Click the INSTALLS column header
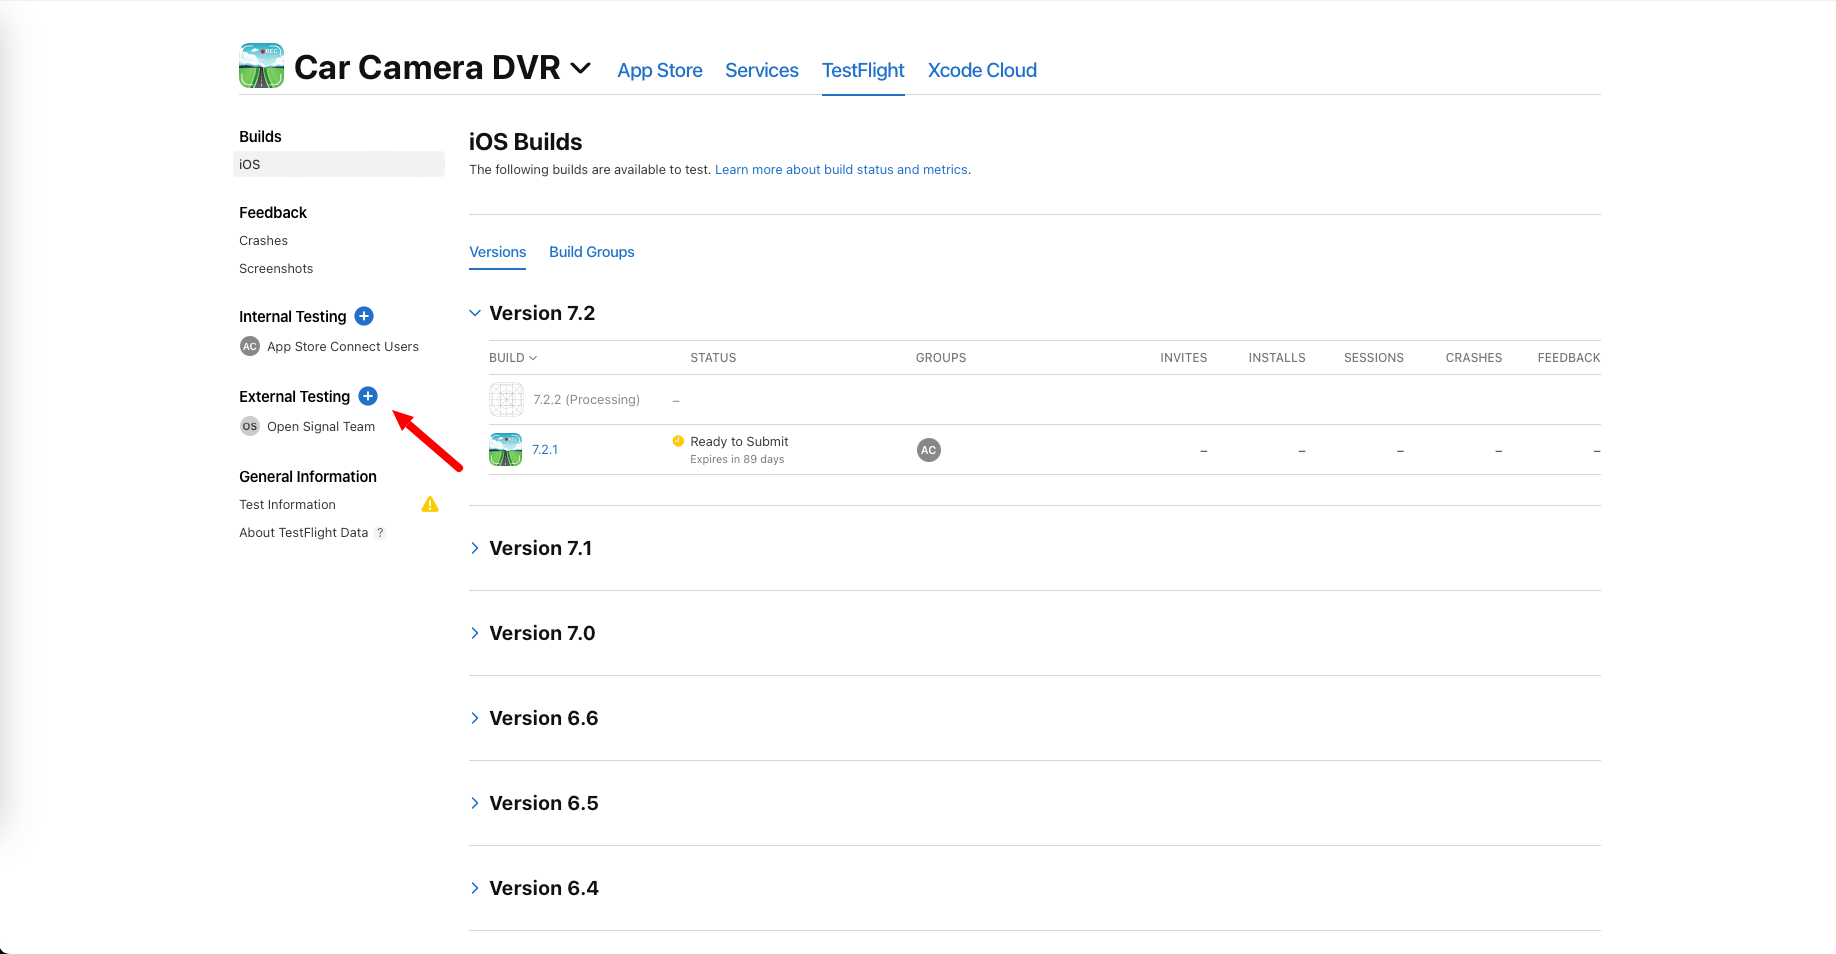The height and width of the screenshot is (954, 1836). tap(1277, 358)
